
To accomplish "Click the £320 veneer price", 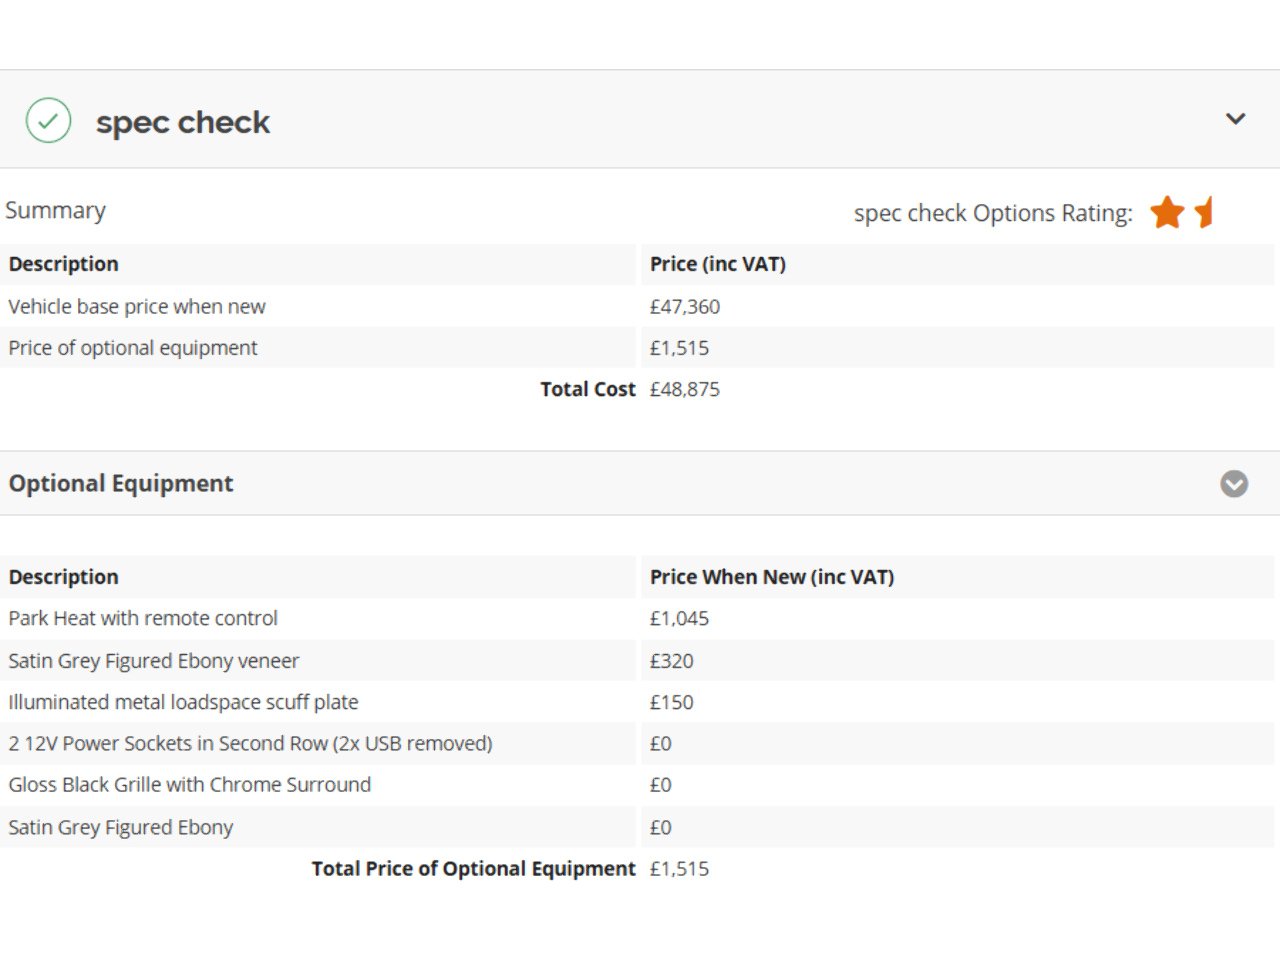I will [x=672, y=661].
